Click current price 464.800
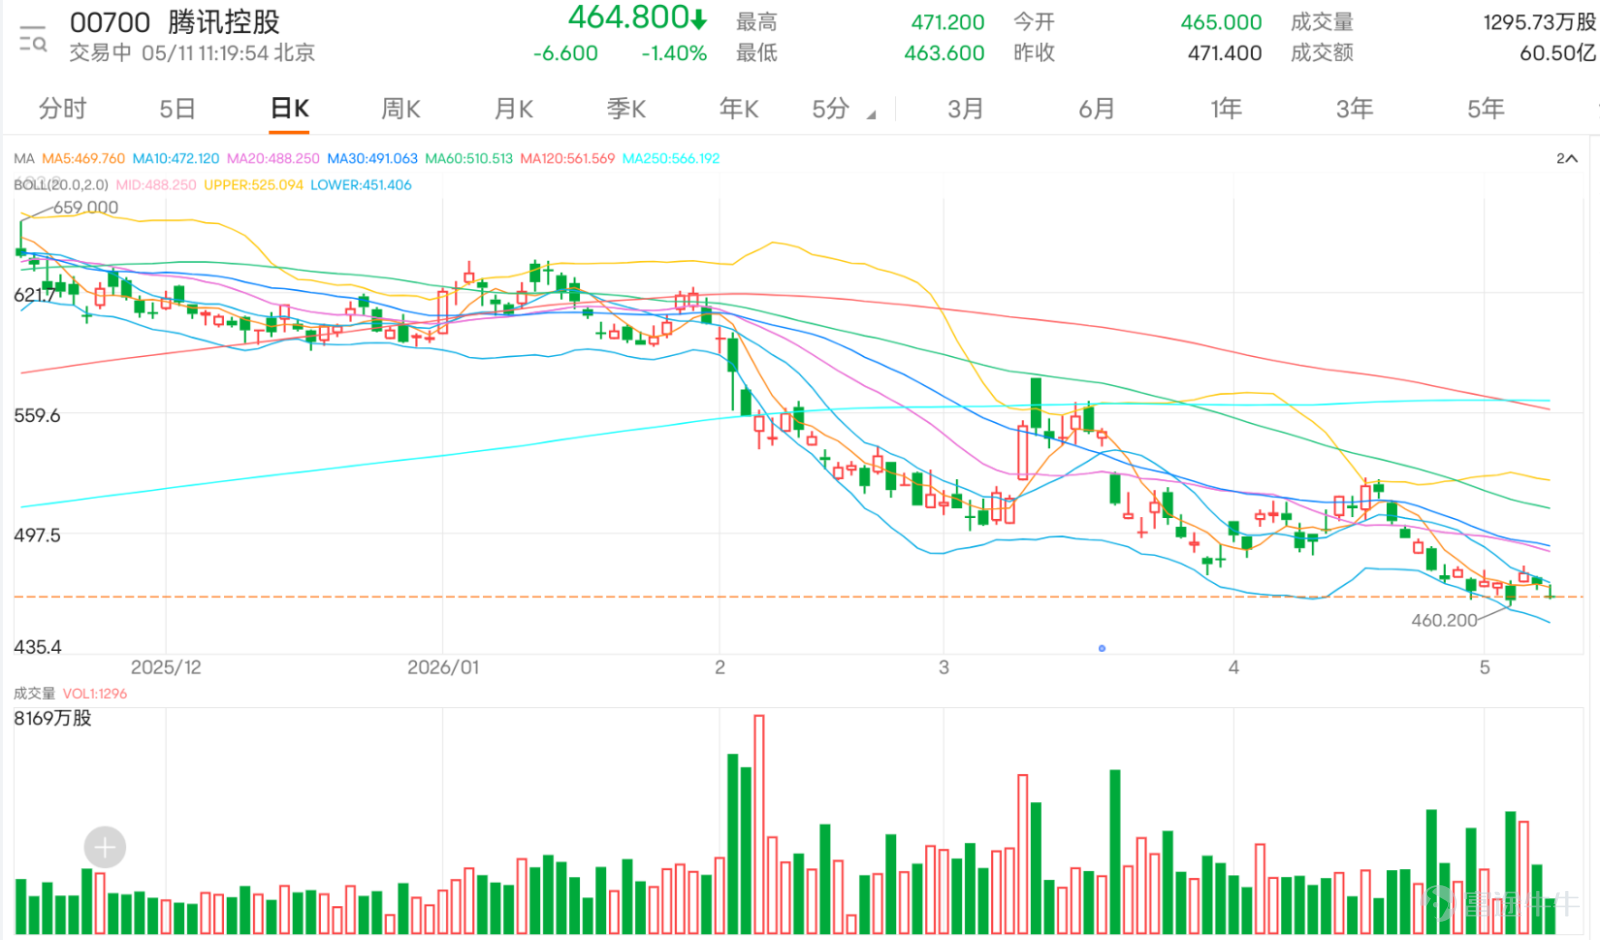The image size is (1600, 940). click(629, 17)
